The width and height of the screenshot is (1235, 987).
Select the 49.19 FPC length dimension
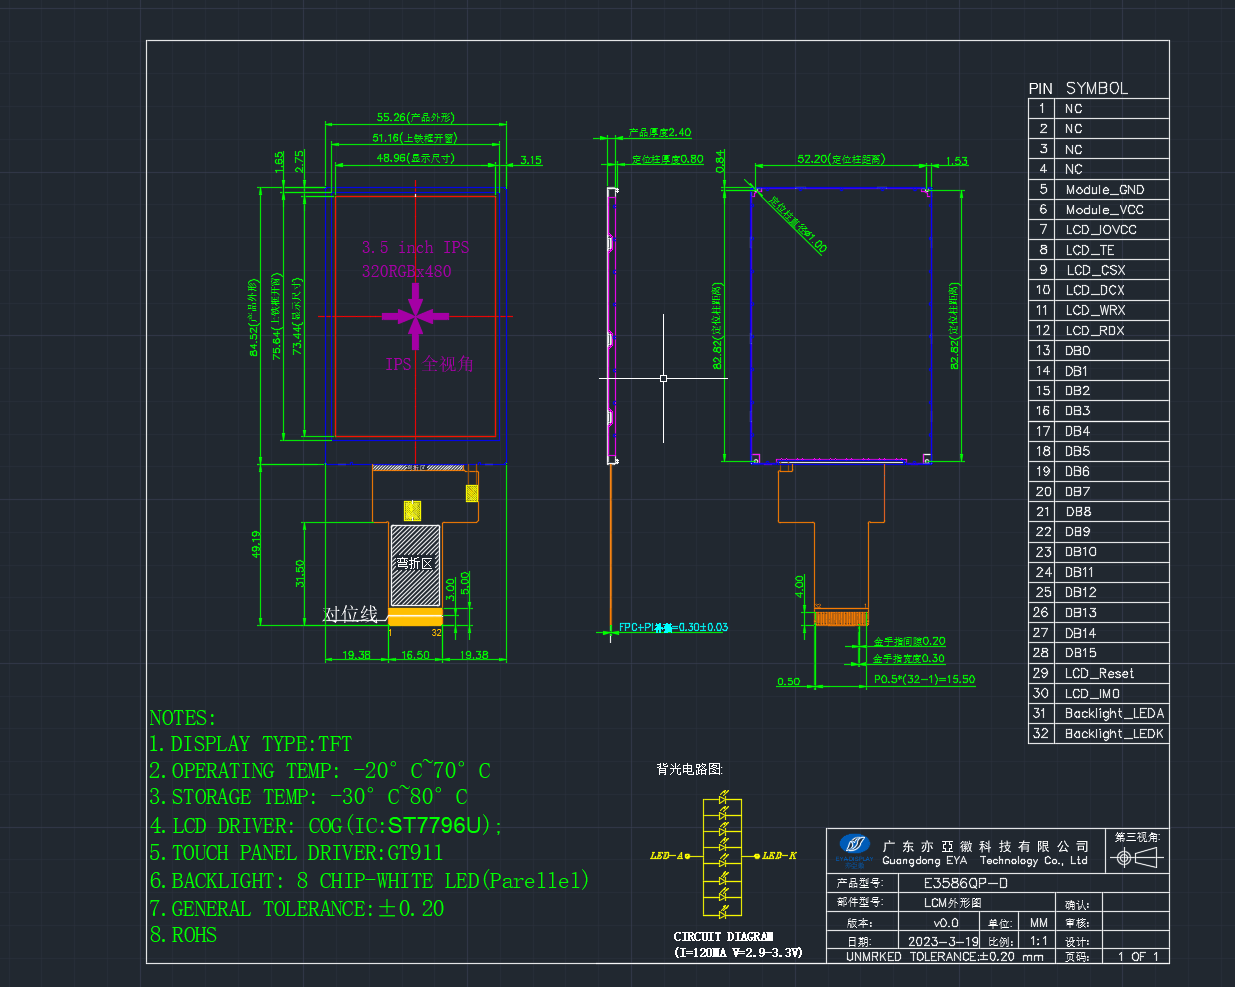tap(256, 544)
